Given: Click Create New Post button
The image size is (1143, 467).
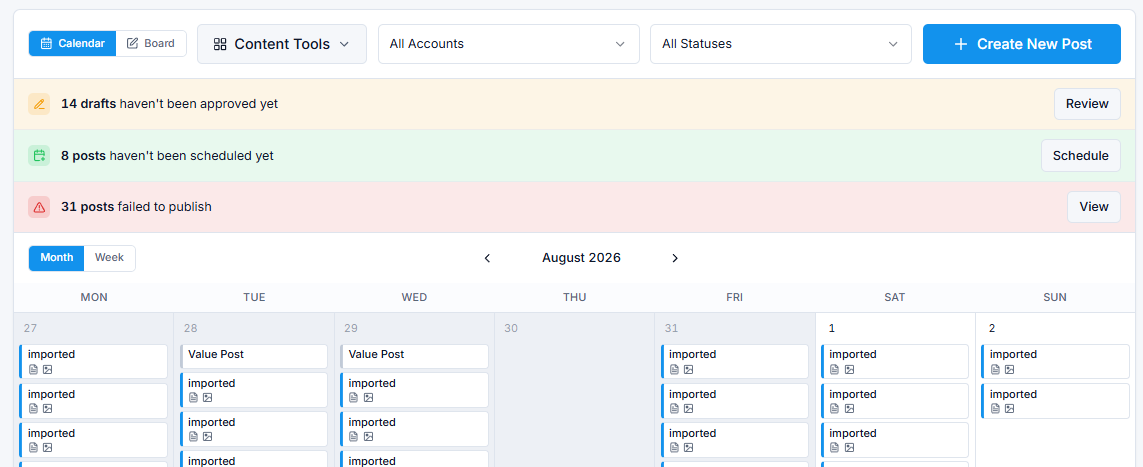Looking at the screenshot, I should tap(1021, 44).
